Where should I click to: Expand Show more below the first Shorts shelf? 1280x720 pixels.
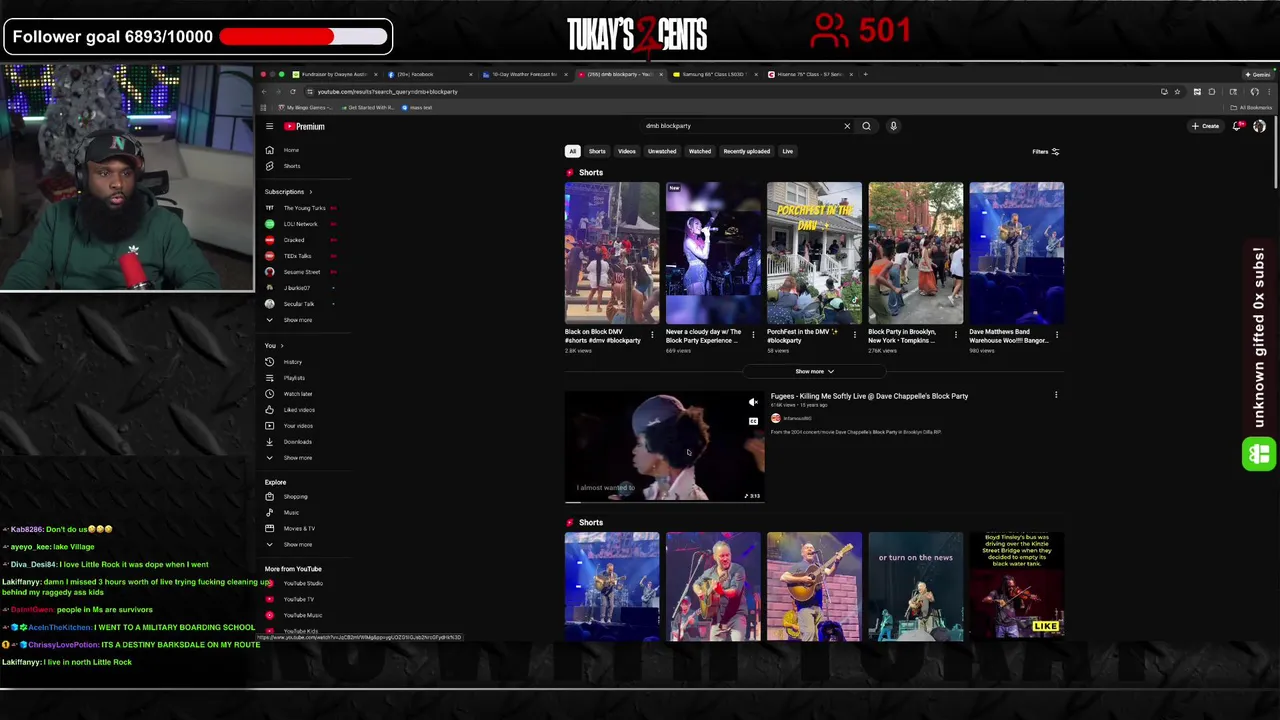(x=814, y=372)
